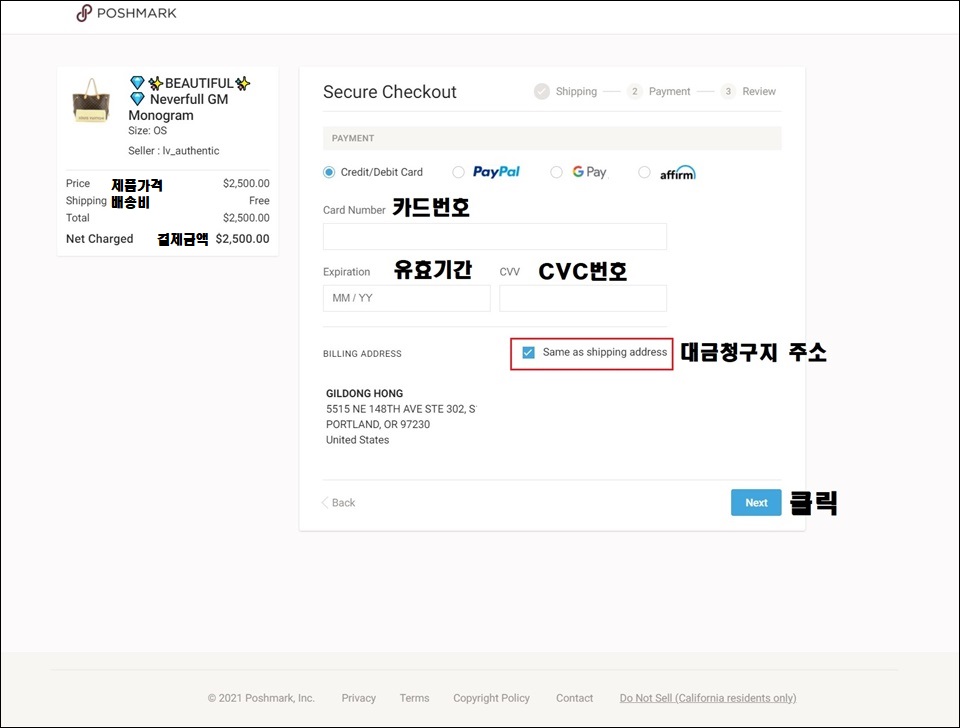The image size is (960, 728).
Task: Open the Privacy footer link
Action: tap(359, 698)
